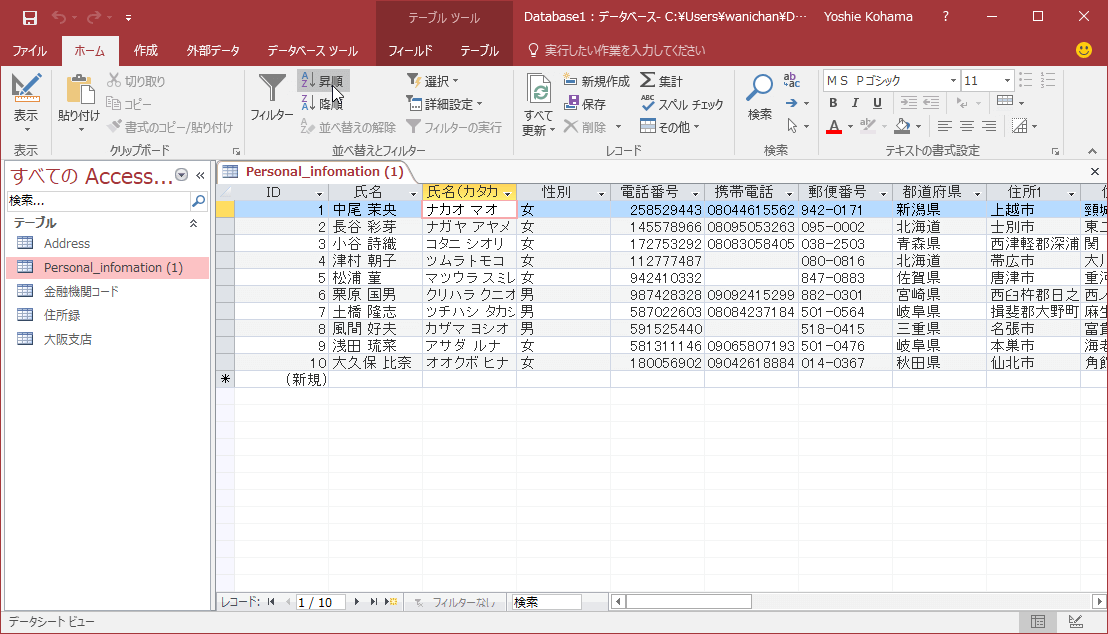The image size is (1108, 634).
Task: Click Save record (保存) icon
Action: pyautogui.click(x=585, y=104)
